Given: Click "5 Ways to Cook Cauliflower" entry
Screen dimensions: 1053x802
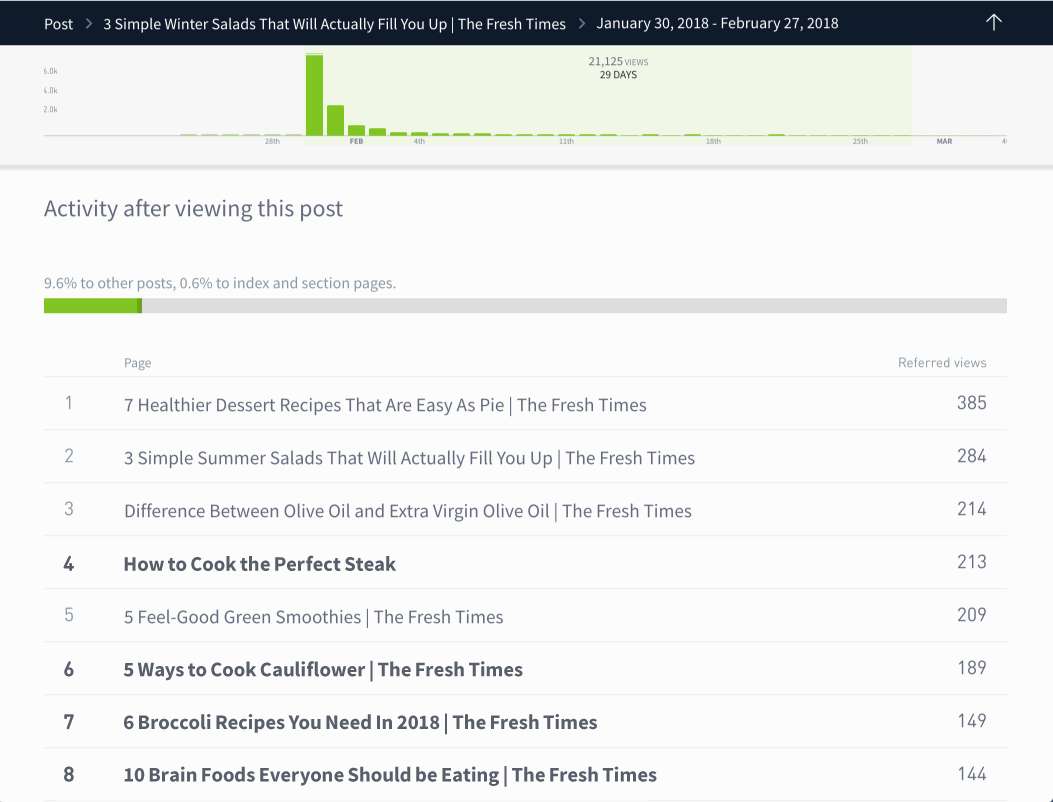Looking at the screenshot, I should [x=323, y=668].
